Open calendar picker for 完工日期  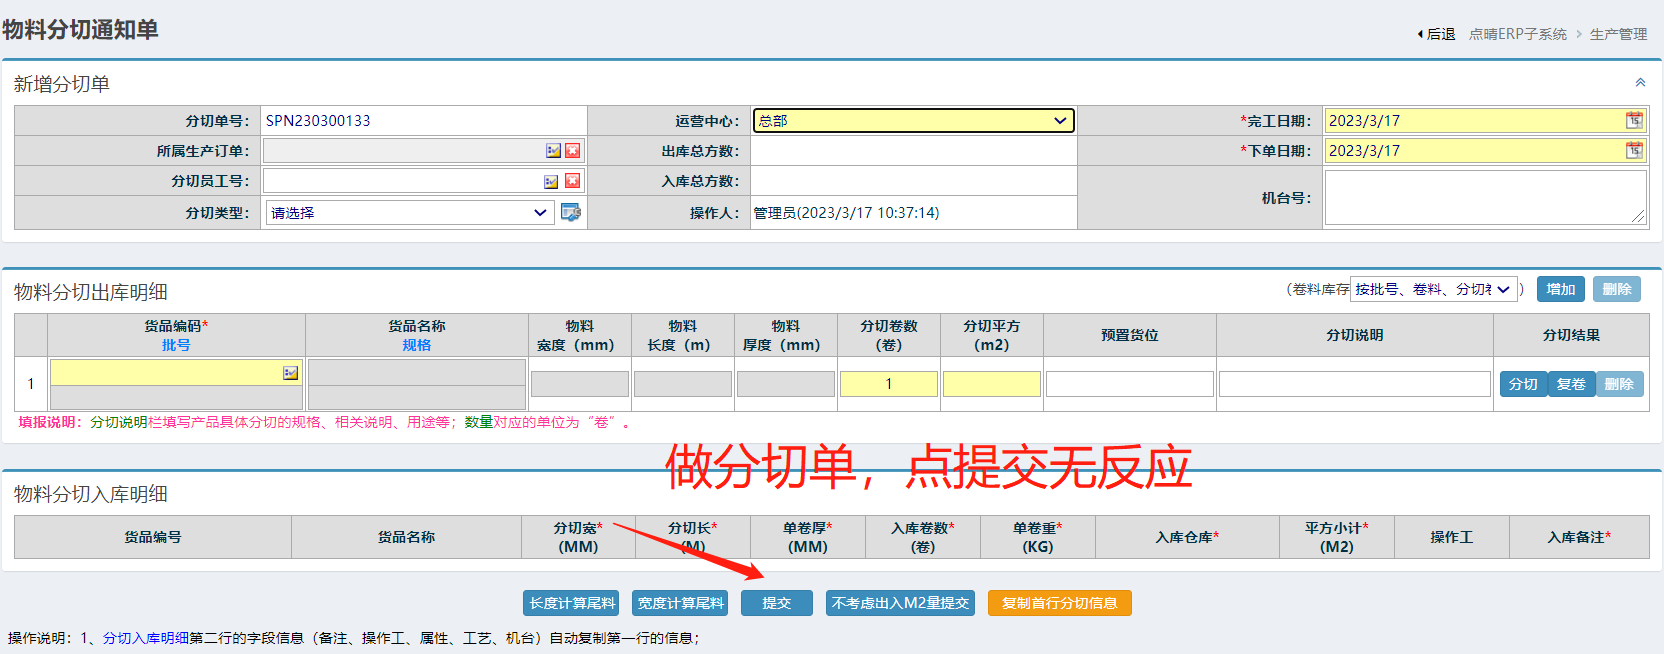tap(1634, 120)
